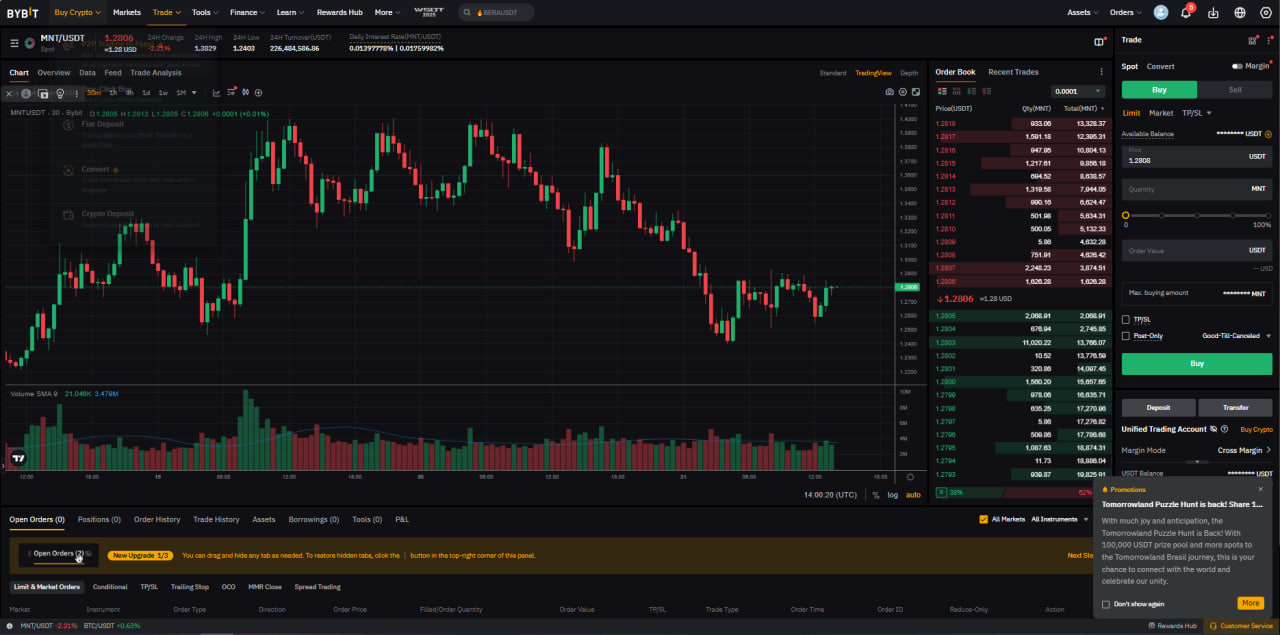Viewport: 1280px width, 635px height.
Task: Open the All Instruments dropdown
Action: point(1060,519)
